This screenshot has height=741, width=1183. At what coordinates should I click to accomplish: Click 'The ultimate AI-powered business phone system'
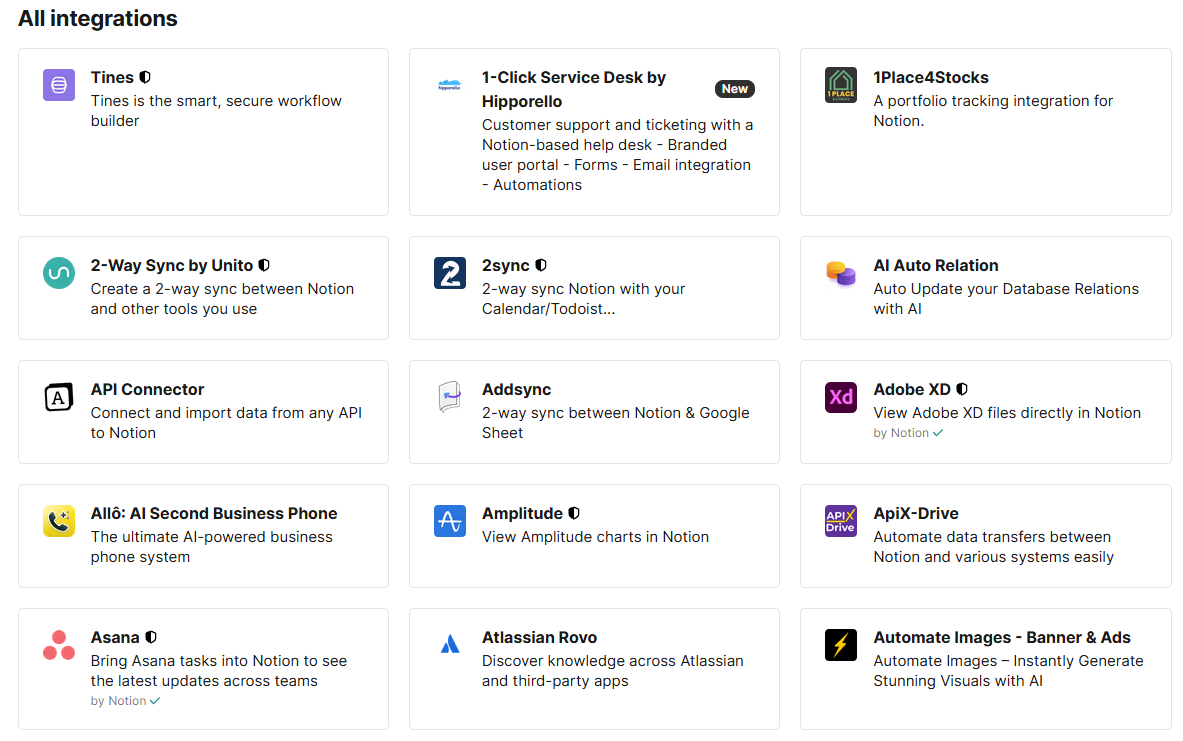211,547
